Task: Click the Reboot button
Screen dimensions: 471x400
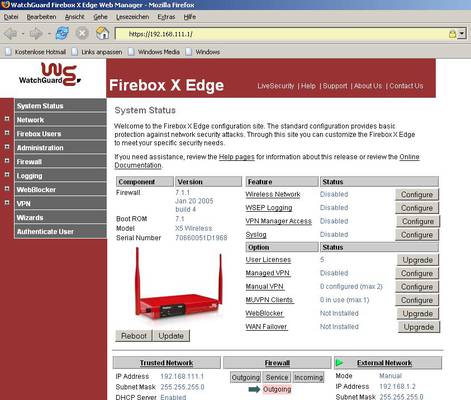Action: (134, 336)
